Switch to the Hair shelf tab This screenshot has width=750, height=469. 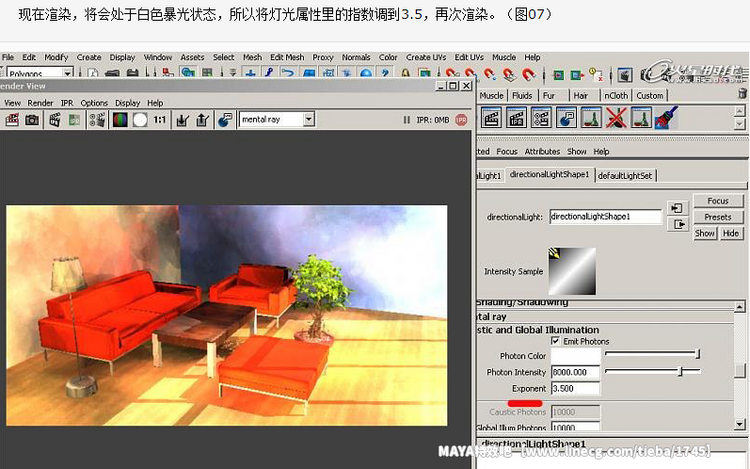580,96
